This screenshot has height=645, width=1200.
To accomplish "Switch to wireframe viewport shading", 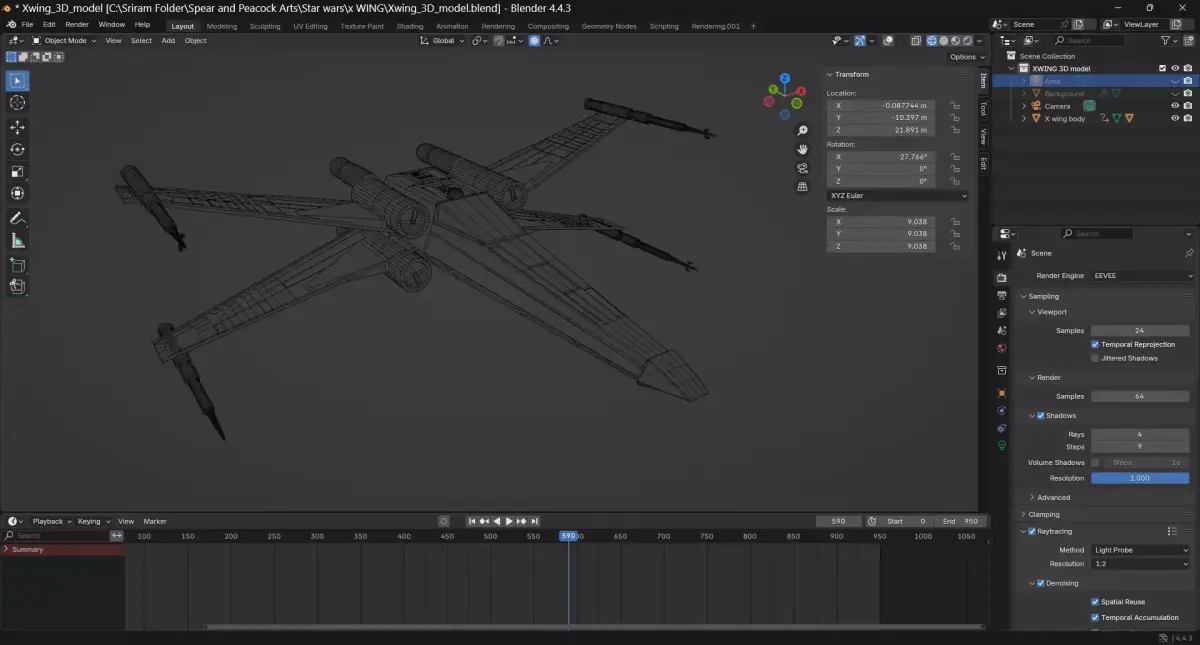I will click(932, 41).
